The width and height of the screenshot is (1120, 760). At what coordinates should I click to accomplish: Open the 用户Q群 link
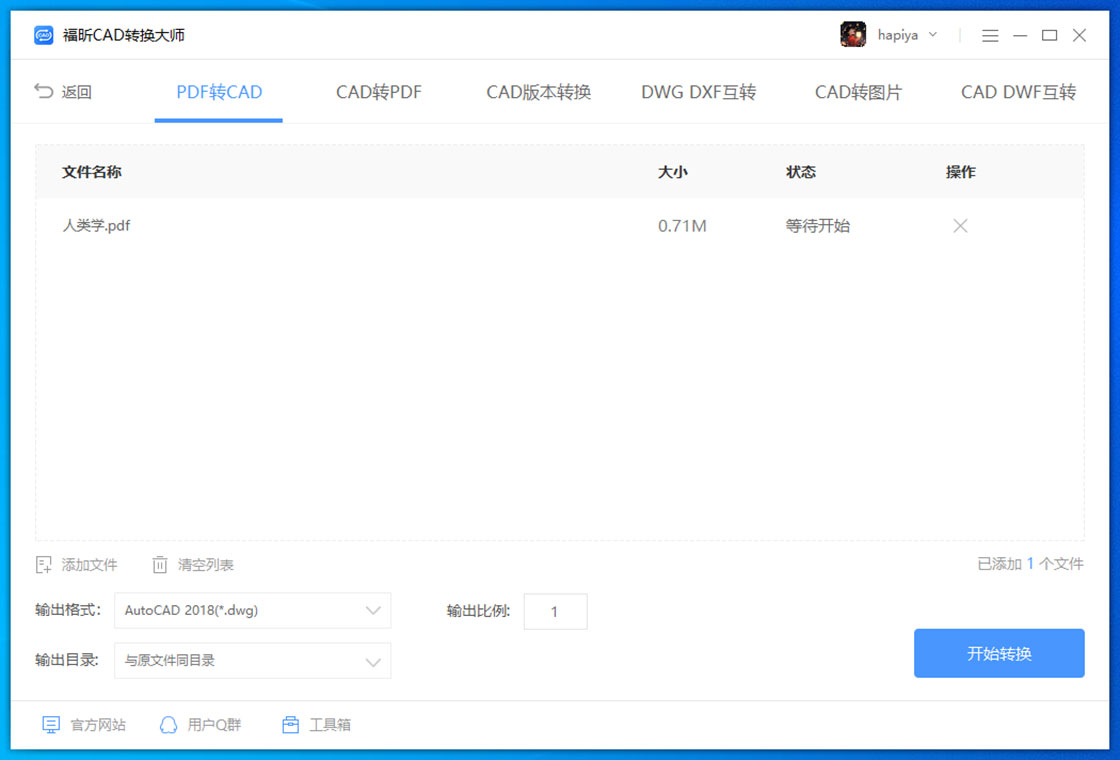point(200,725)
